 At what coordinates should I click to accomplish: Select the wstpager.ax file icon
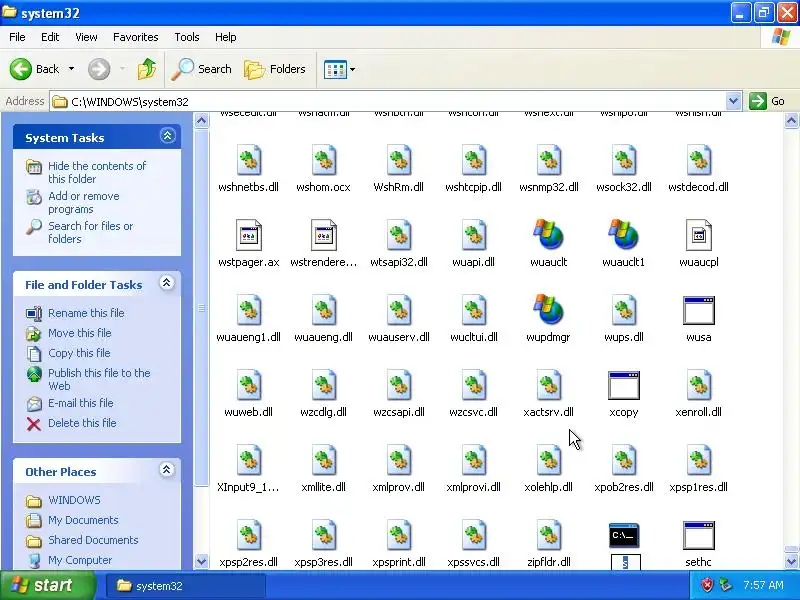pyautogui.click(x=248, y=235)
